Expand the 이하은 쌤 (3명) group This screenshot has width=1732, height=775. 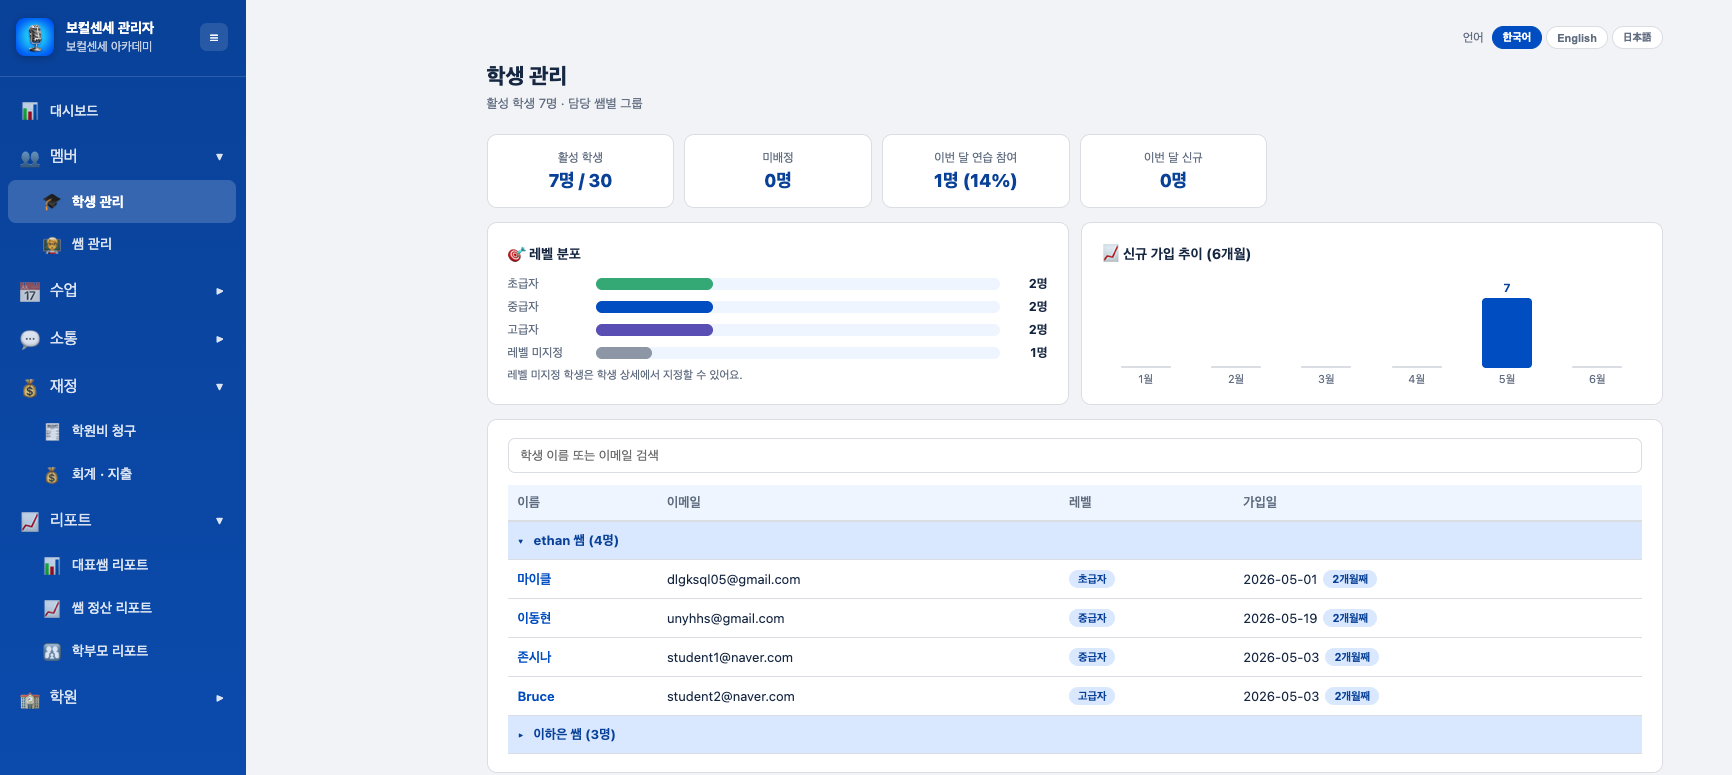coord(1075,734)
